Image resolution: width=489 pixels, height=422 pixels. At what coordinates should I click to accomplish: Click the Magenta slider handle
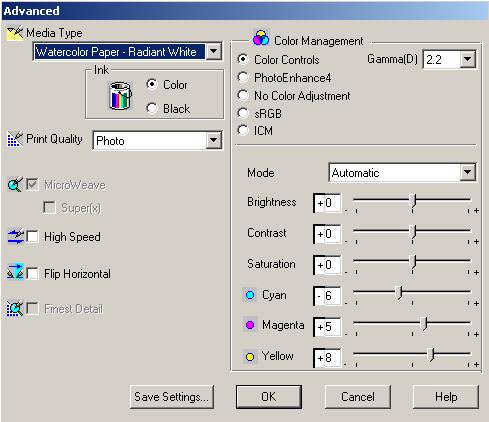point(424,323)
